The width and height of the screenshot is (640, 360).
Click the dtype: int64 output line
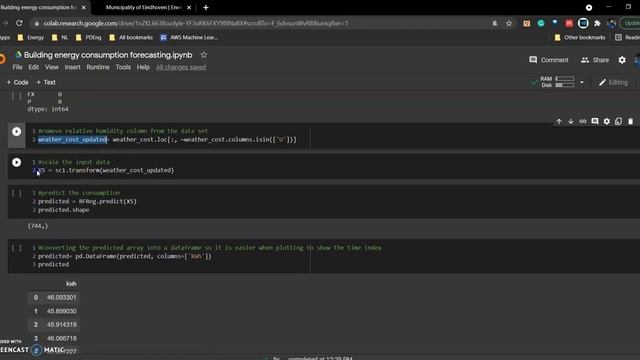pos(48,109)
